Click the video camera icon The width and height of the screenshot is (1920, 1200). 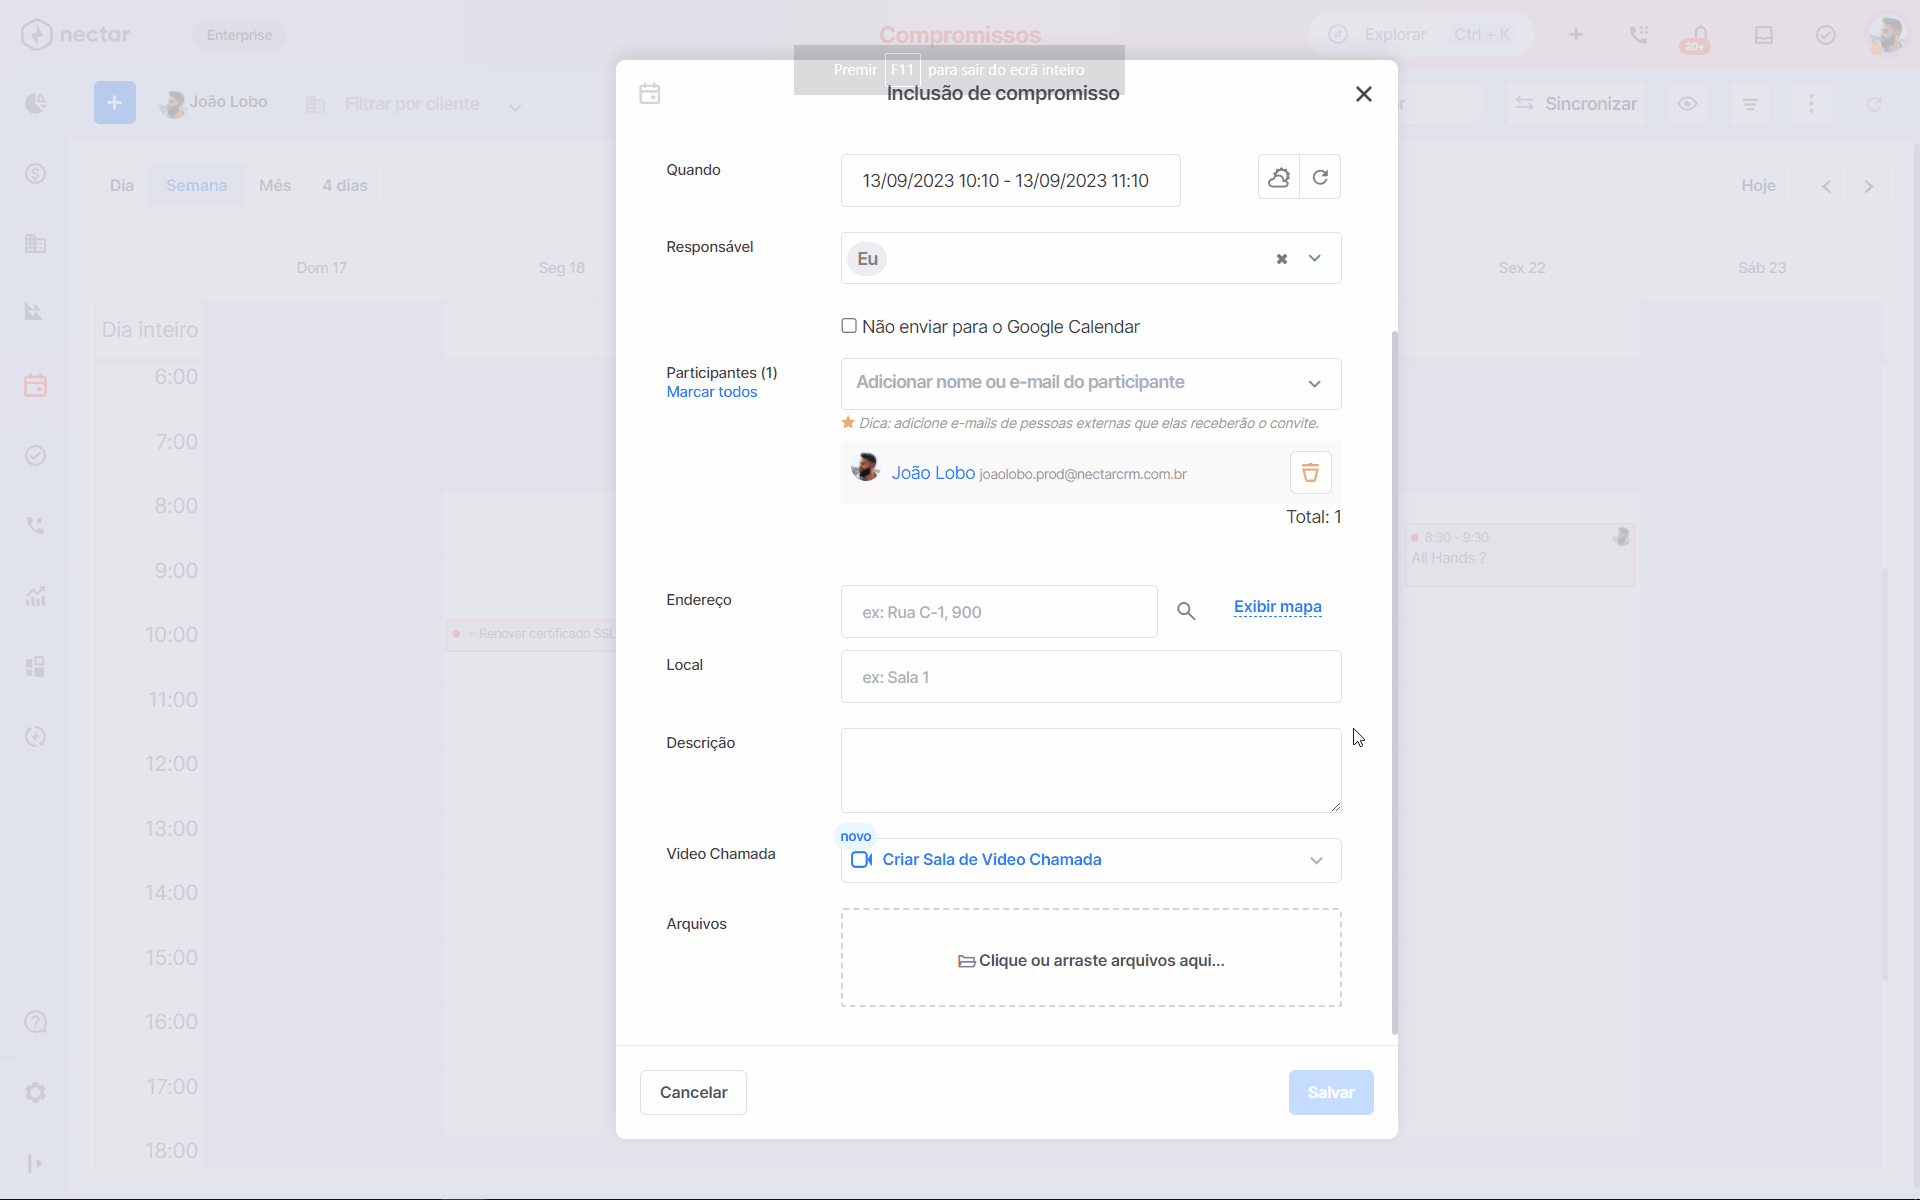pos(861,860)
